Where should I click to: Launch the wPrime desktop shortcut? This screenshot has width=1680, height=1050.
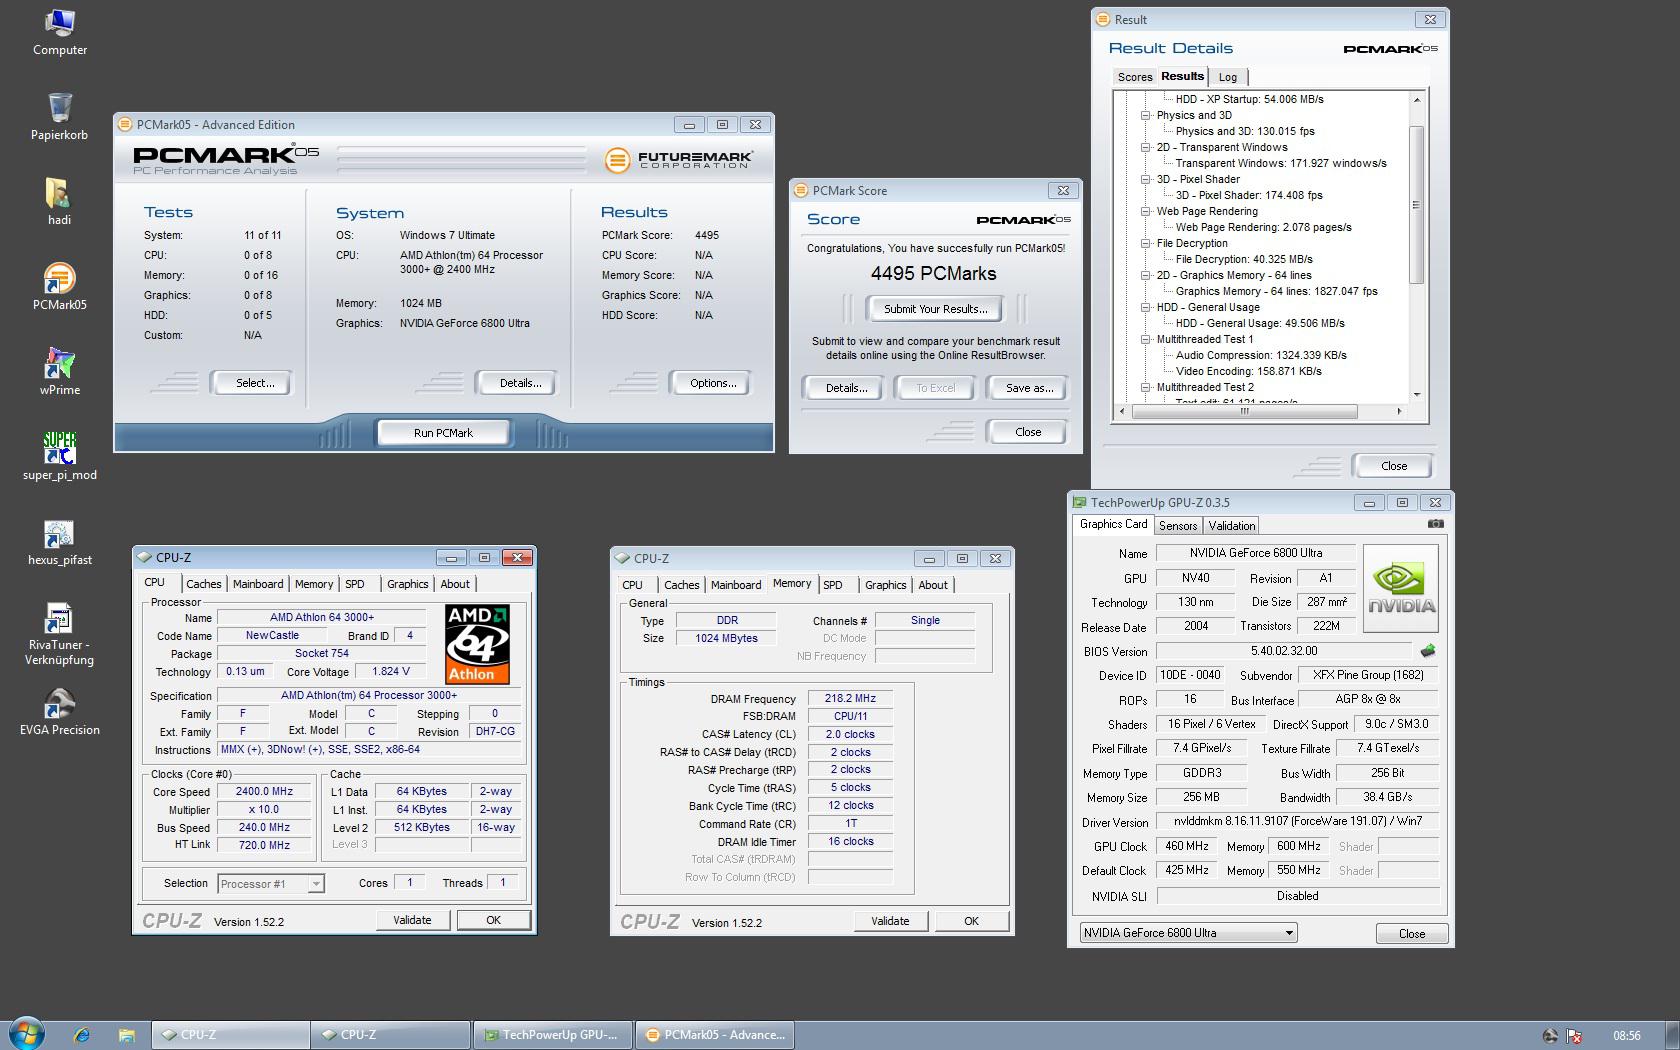point(59,372)
